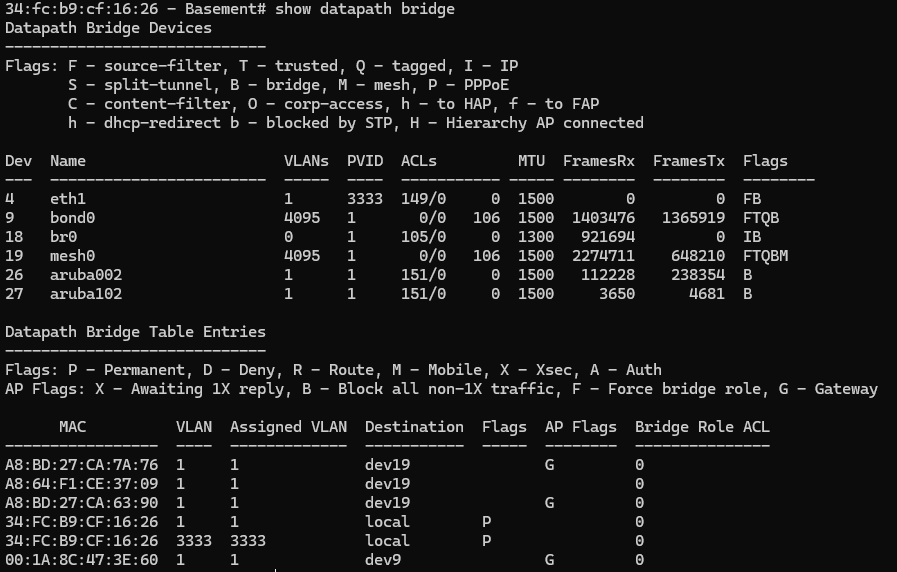Click the 'Bridge Role ACL' column header
The width and height of the screenshot is (897, 572).
click(x=702, y=427)
